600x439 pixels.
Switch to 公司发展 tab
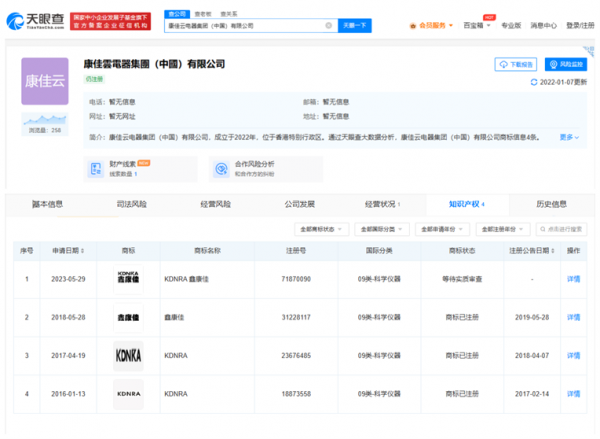[300, 204]
